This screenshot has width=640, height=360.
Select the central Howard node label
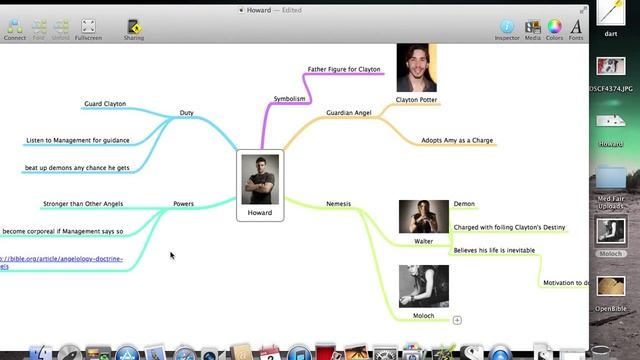tap(260, 213)
